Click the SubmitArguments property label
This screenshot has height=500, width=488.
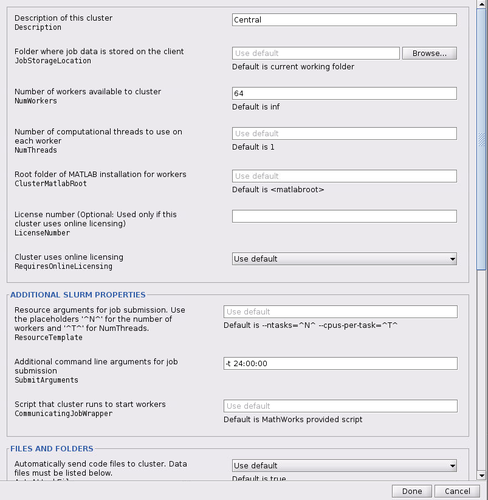coord(46,380)
